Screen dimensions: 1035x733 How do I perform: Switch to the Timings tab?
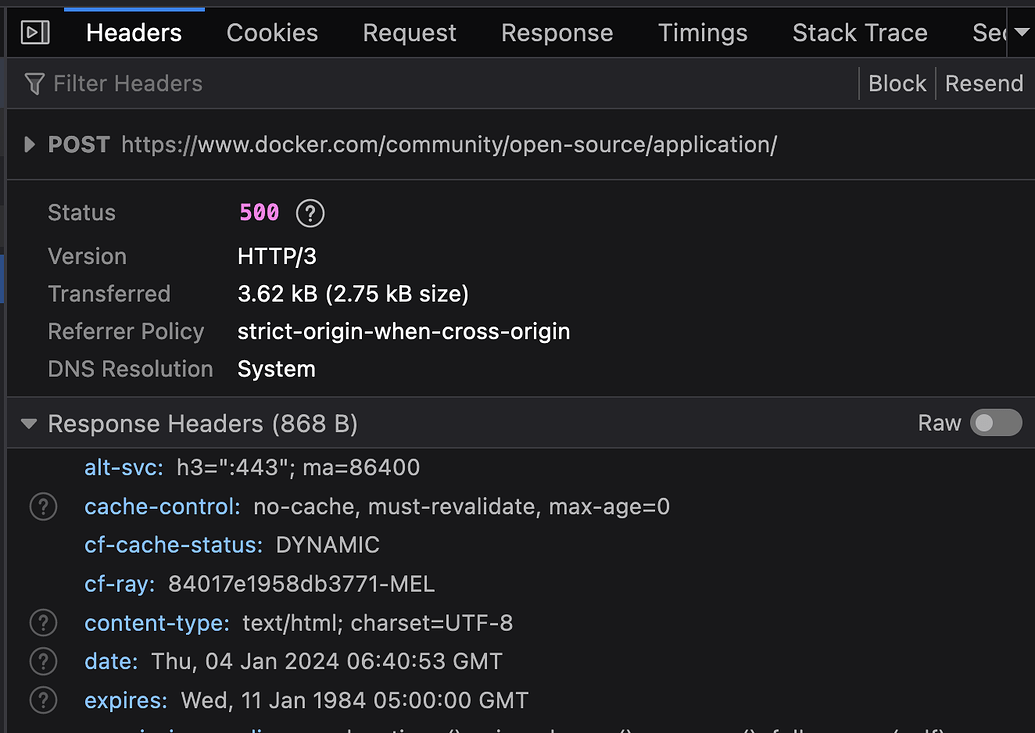click(x=702, y=33)
